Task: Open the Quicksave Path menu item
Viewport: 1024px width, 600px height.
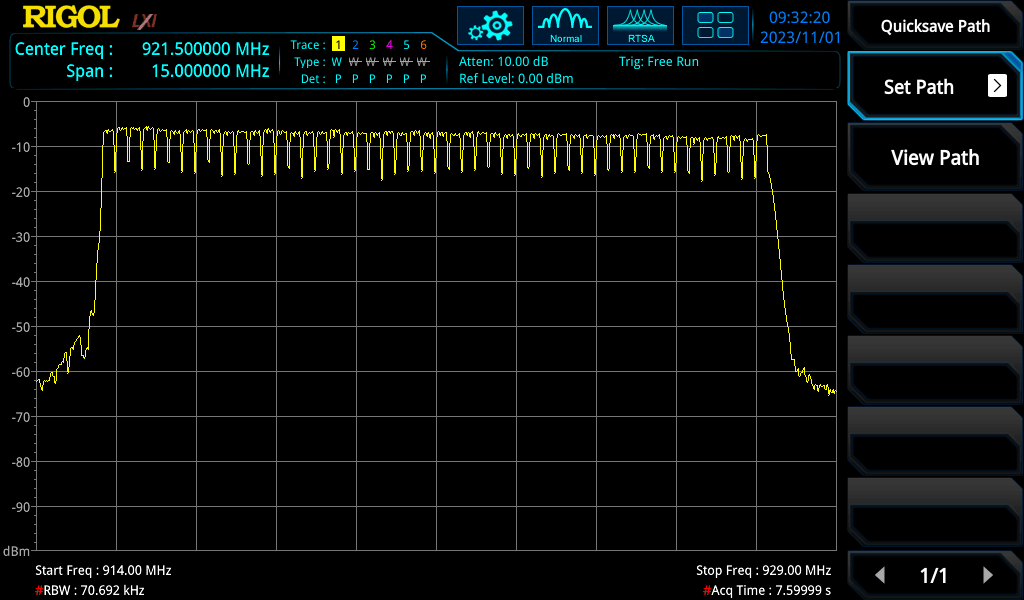Action: click(x=935, y=26)
